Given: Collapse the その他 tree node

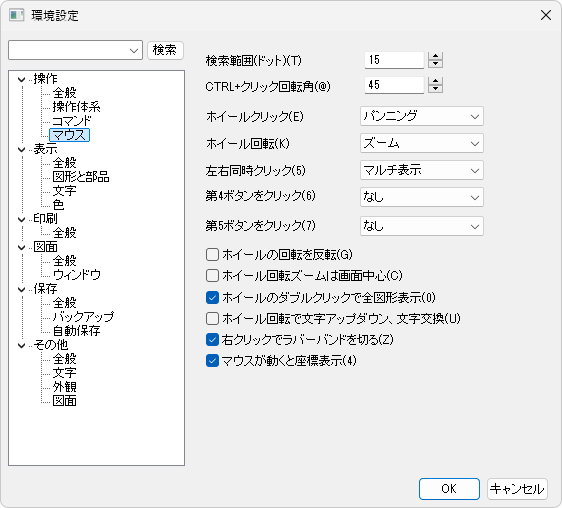Looking at the screenshot, I should (x=22, y=345).
